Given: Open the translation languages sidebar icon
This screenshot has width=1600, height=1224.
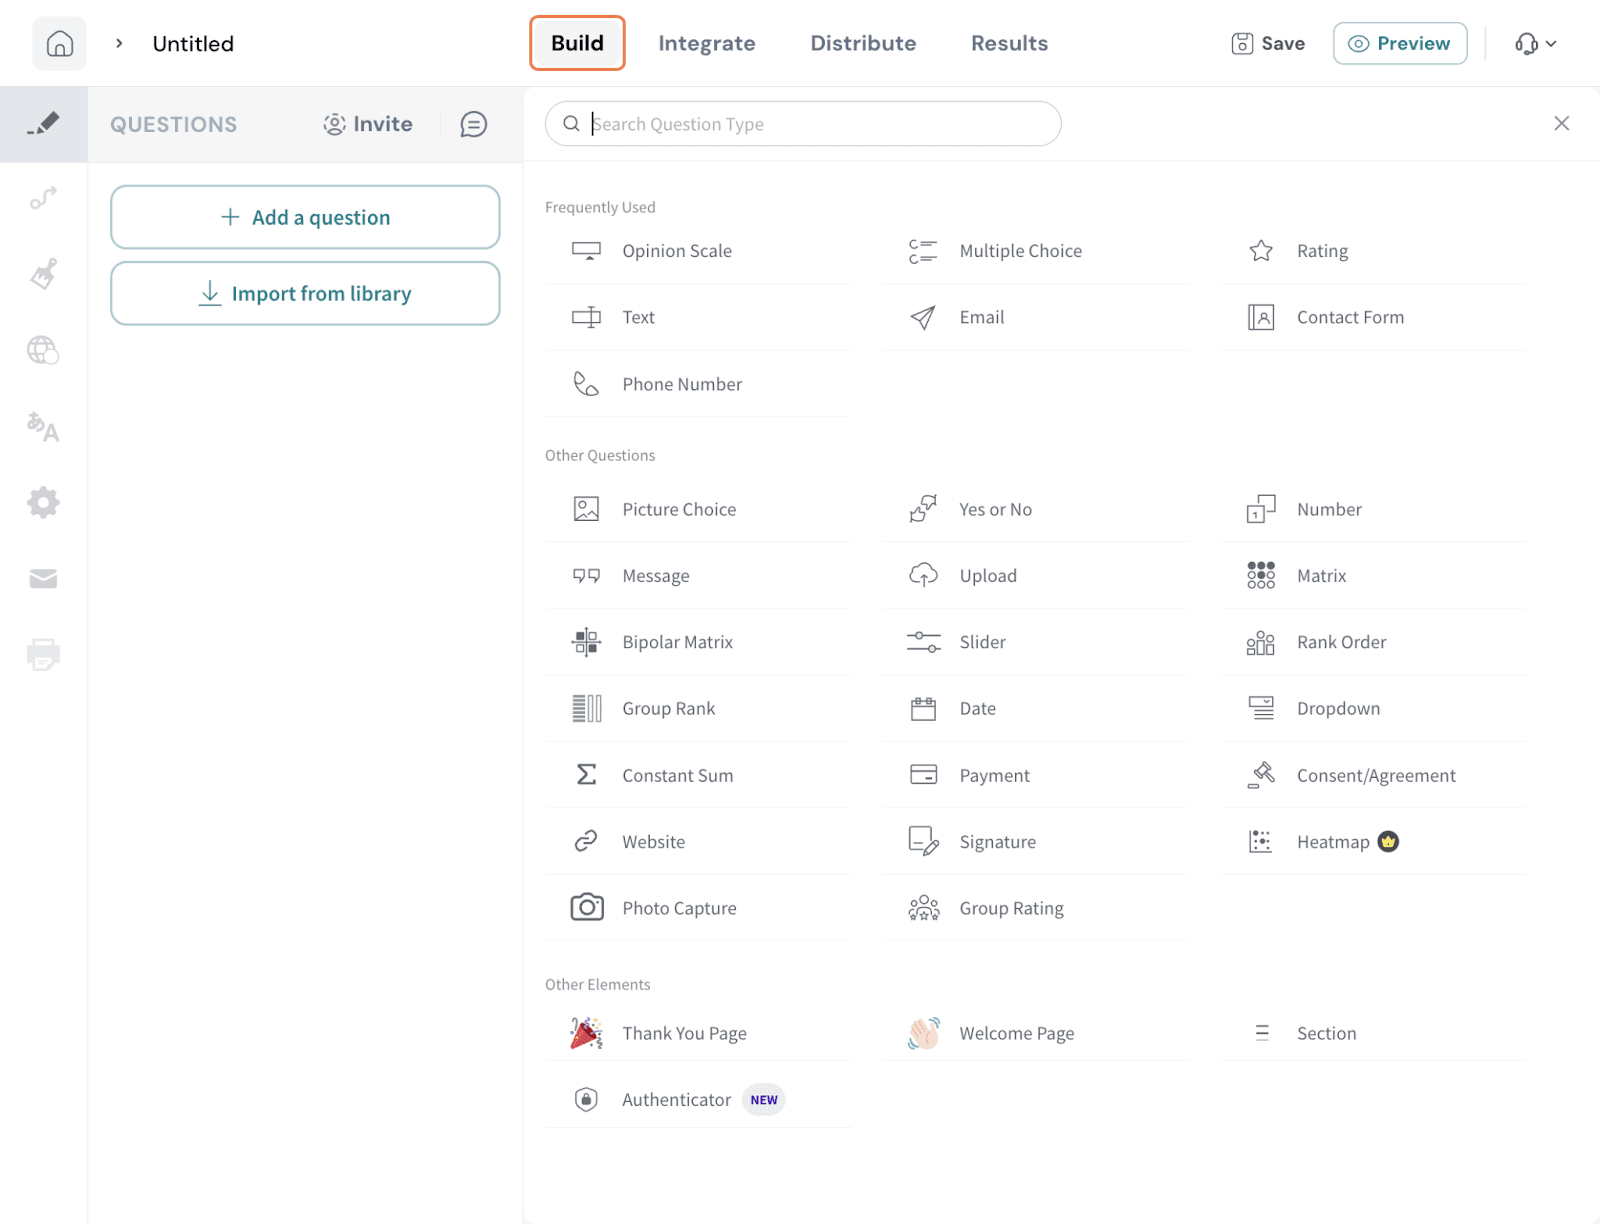Looking at the screenshot, I should point(43,427).
